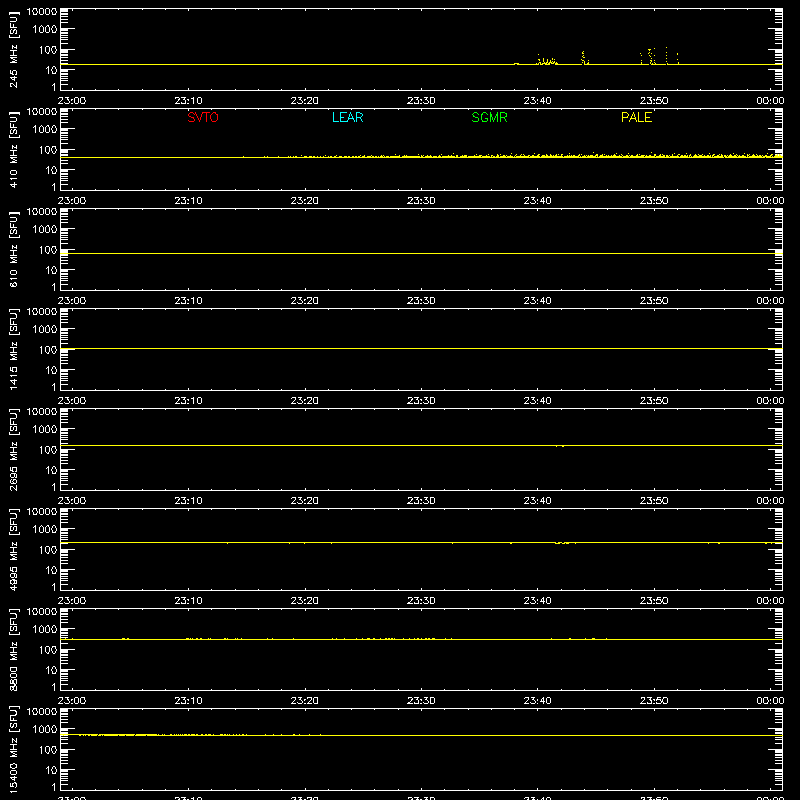800x800 pixels.
Task: Click the cyan LEAR station label
Action: tap(347, 117)
